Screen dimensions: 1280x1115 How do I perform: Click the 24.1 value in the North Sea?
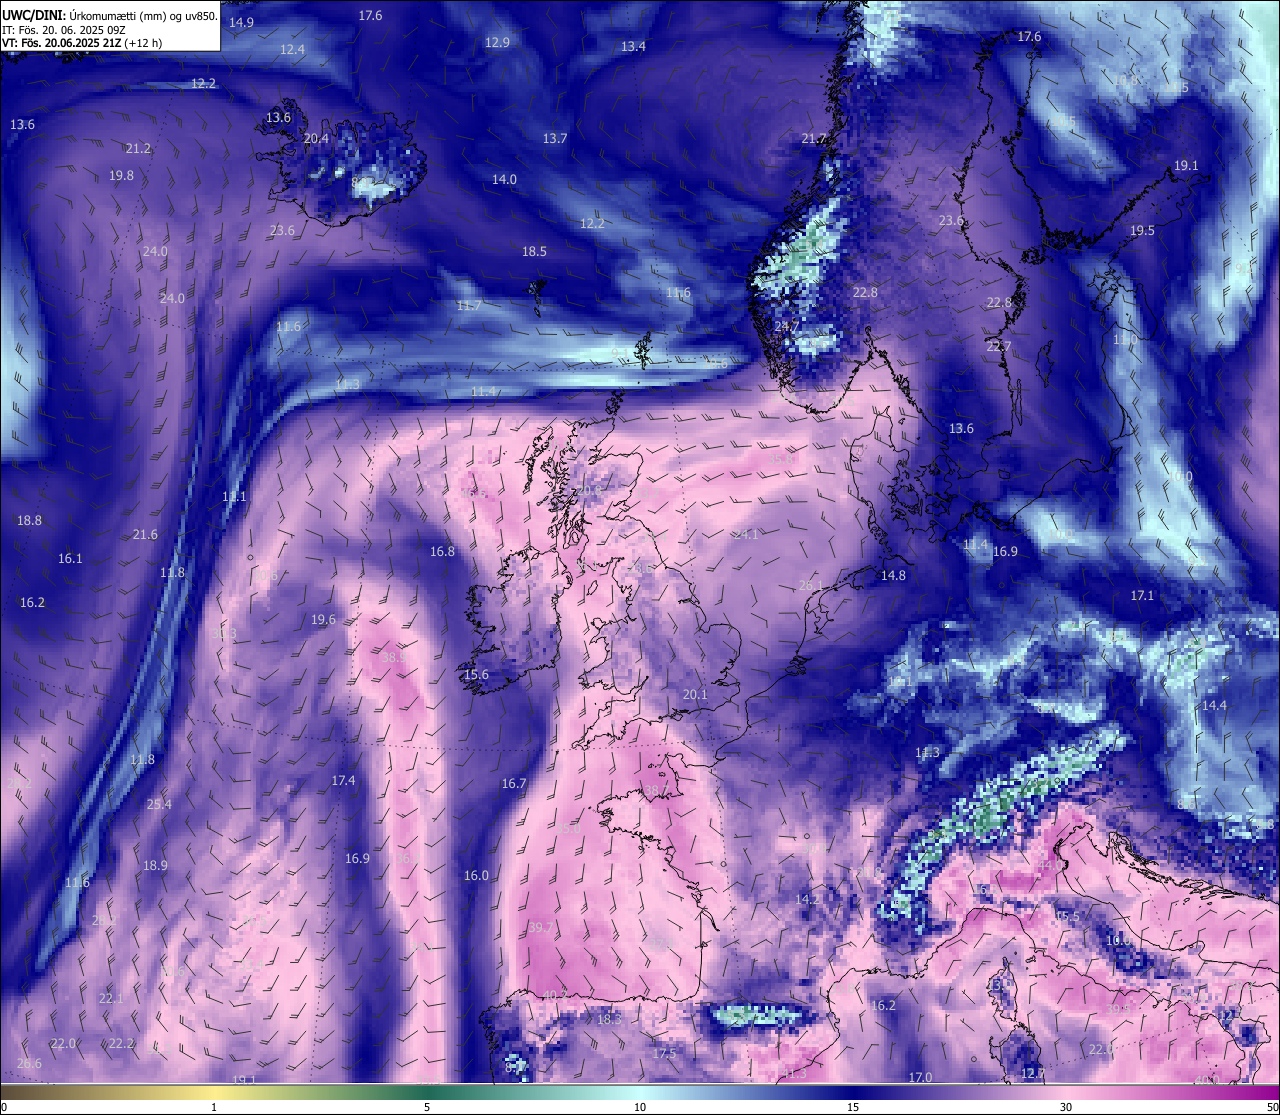coord(745,535)
